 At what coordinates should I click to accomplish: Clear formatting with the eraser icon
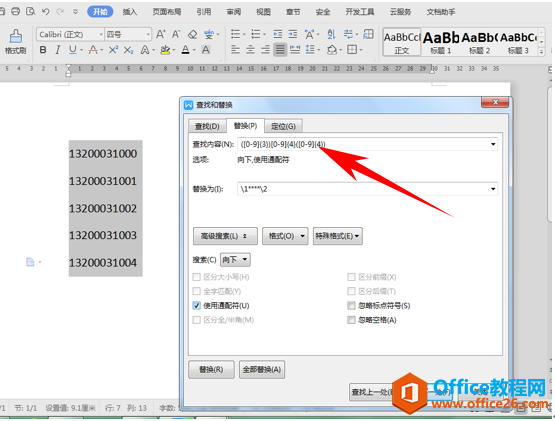point(193,34)
